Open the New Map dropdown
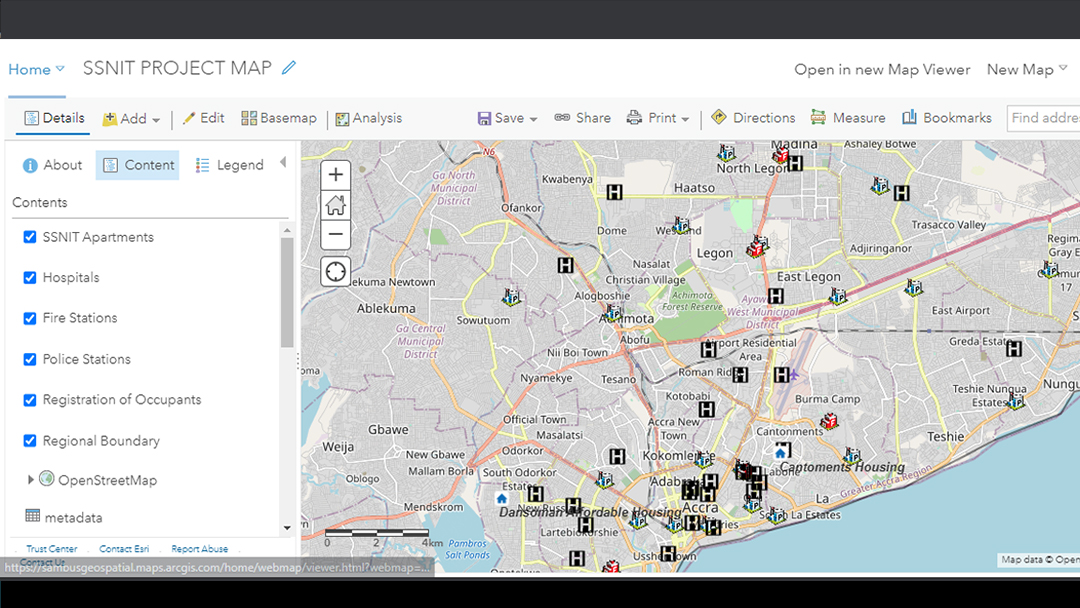Image resolution: width=1080 pixels, height=608 pixels. coord(1026,70)
